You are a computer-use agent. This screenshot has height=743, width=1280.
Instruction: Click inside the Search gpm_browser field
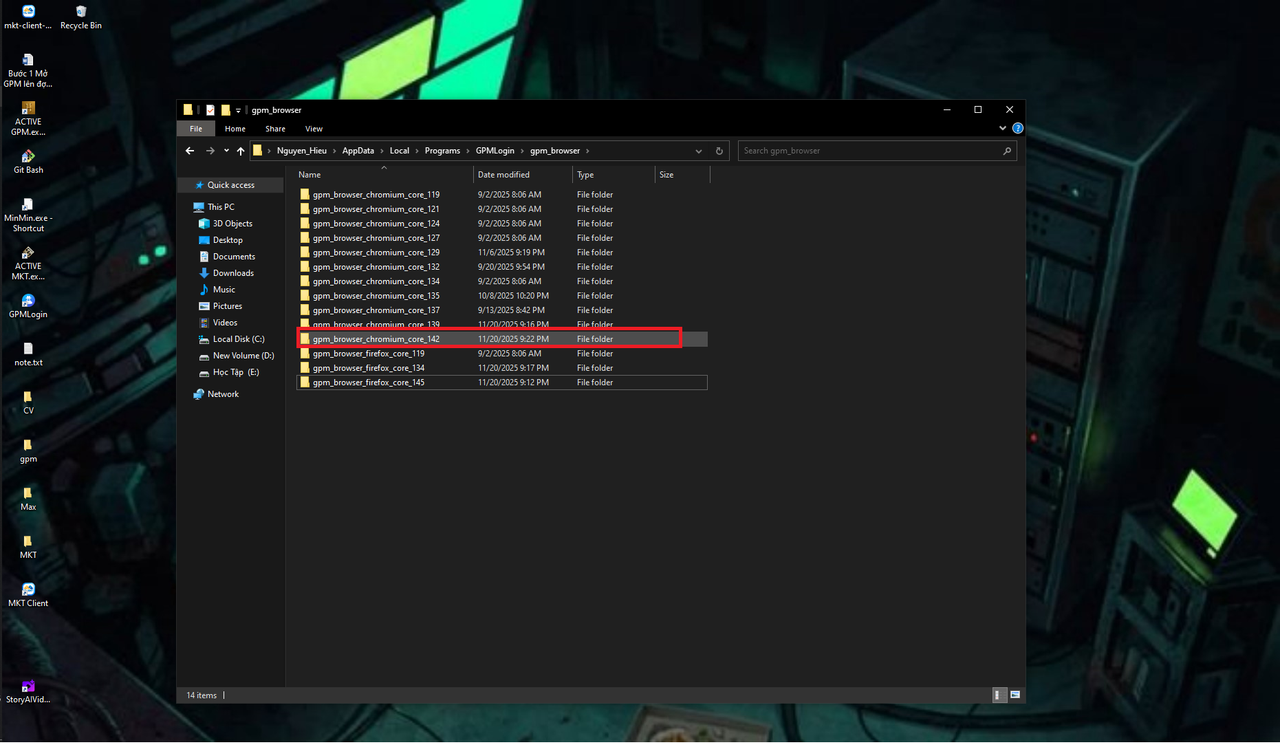click(x=868, y=151)
